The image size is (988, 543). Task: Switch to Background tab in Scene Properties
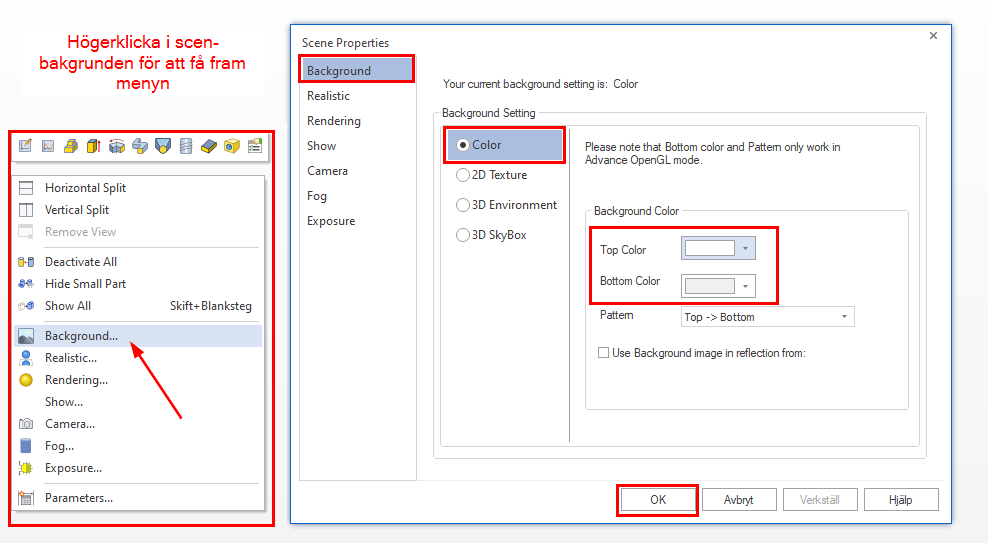click(357, 71)
